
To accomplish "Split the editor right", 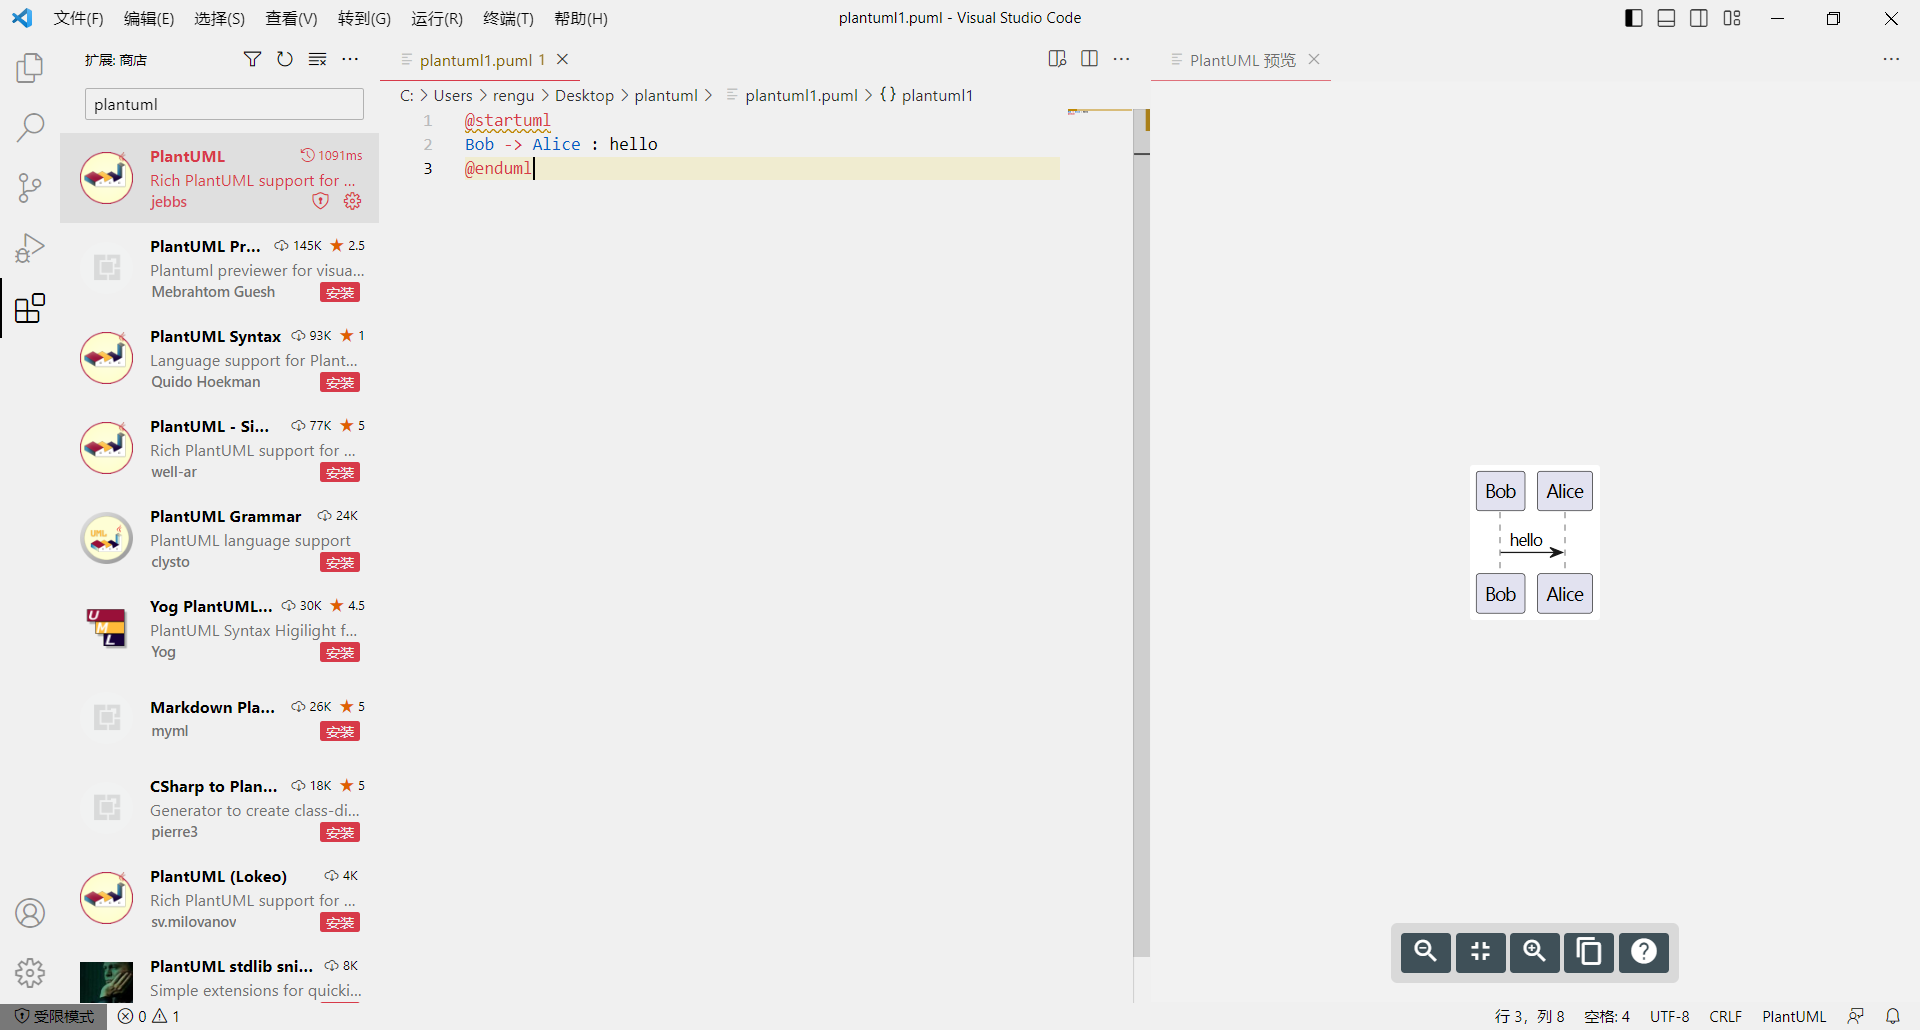I will 1090,59.
